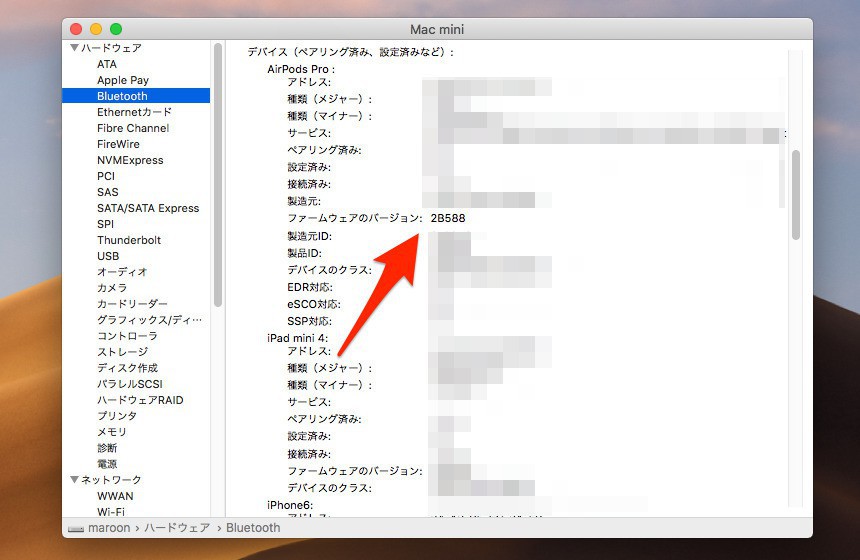Select PCI in the sidebar
The image size is (860, 560).
[106, 176]
